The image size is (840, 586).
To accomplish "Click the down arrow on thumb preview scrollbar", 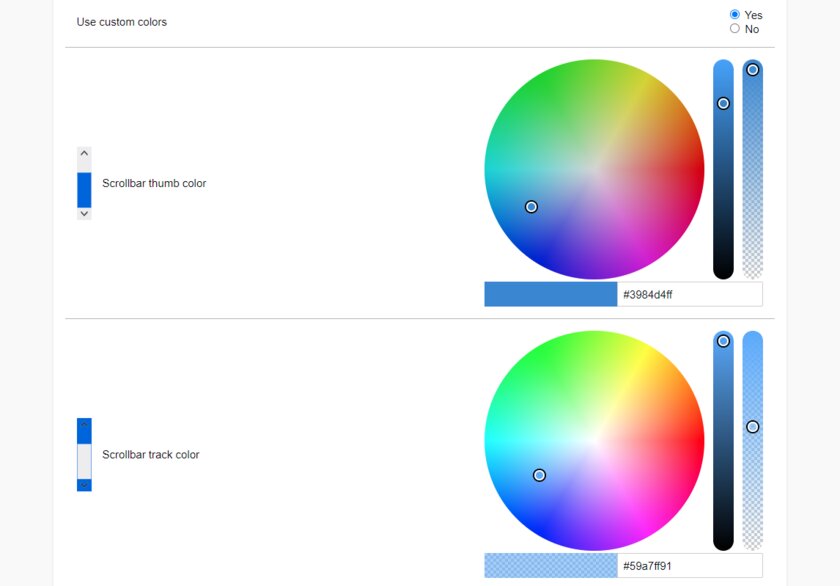I will pyautogui.click(x=84, y=213).
